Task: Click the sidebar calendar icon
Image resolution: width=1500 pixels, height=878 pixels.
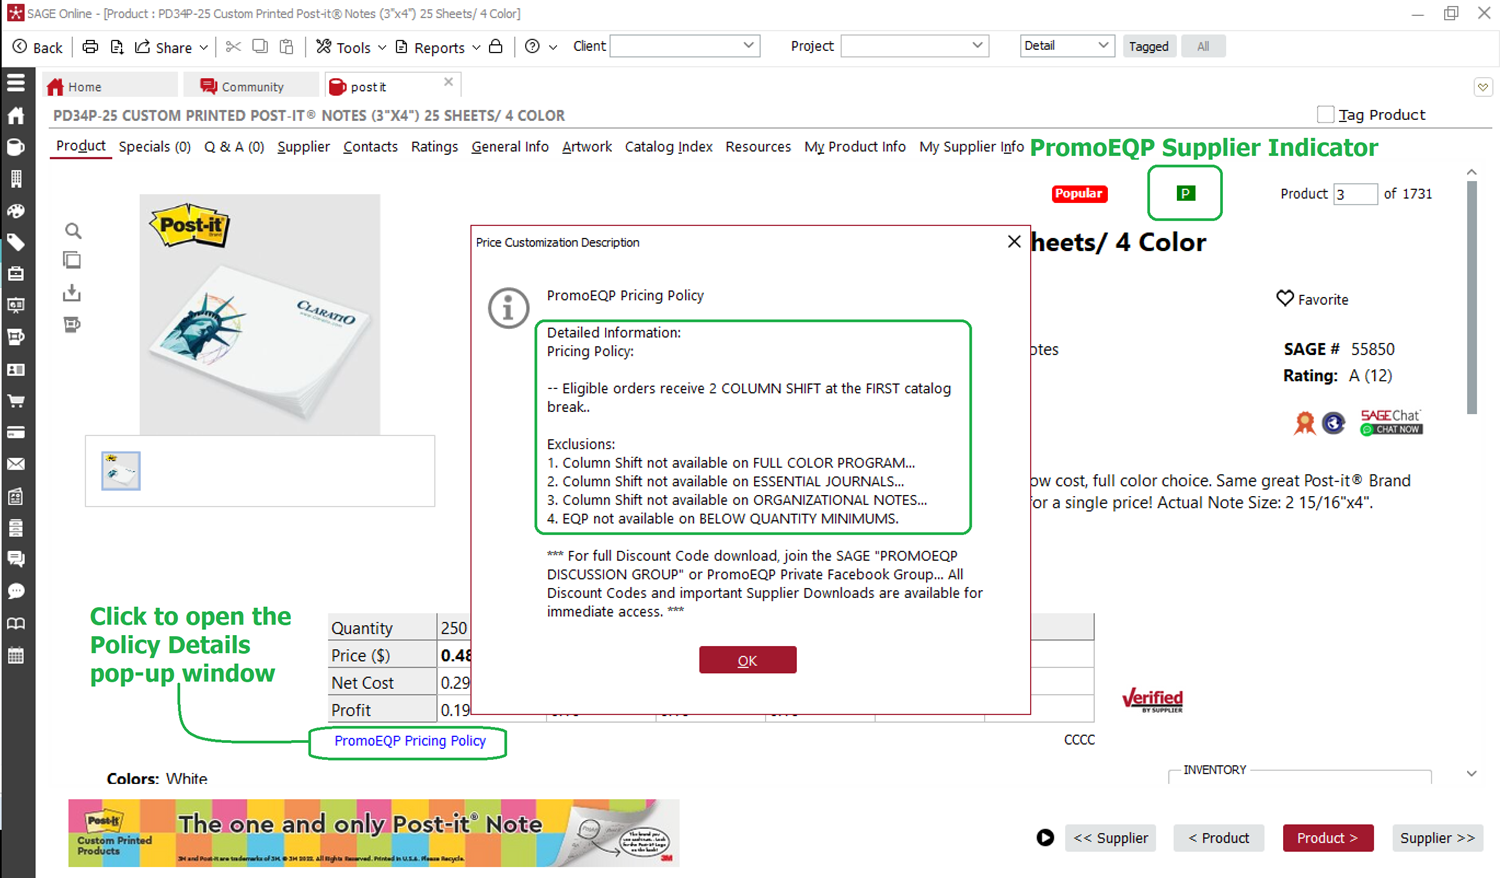Action: 16,656
